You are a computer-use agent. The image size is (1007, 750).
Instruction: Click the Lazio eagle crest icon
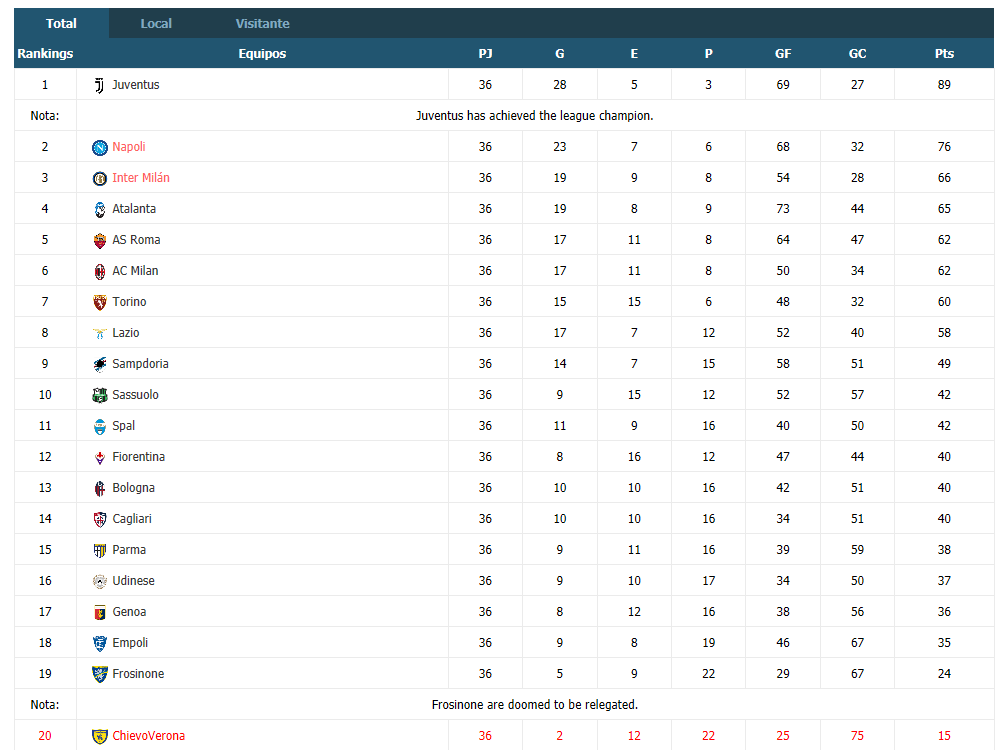pyautogui.click(x=100, y=333)
